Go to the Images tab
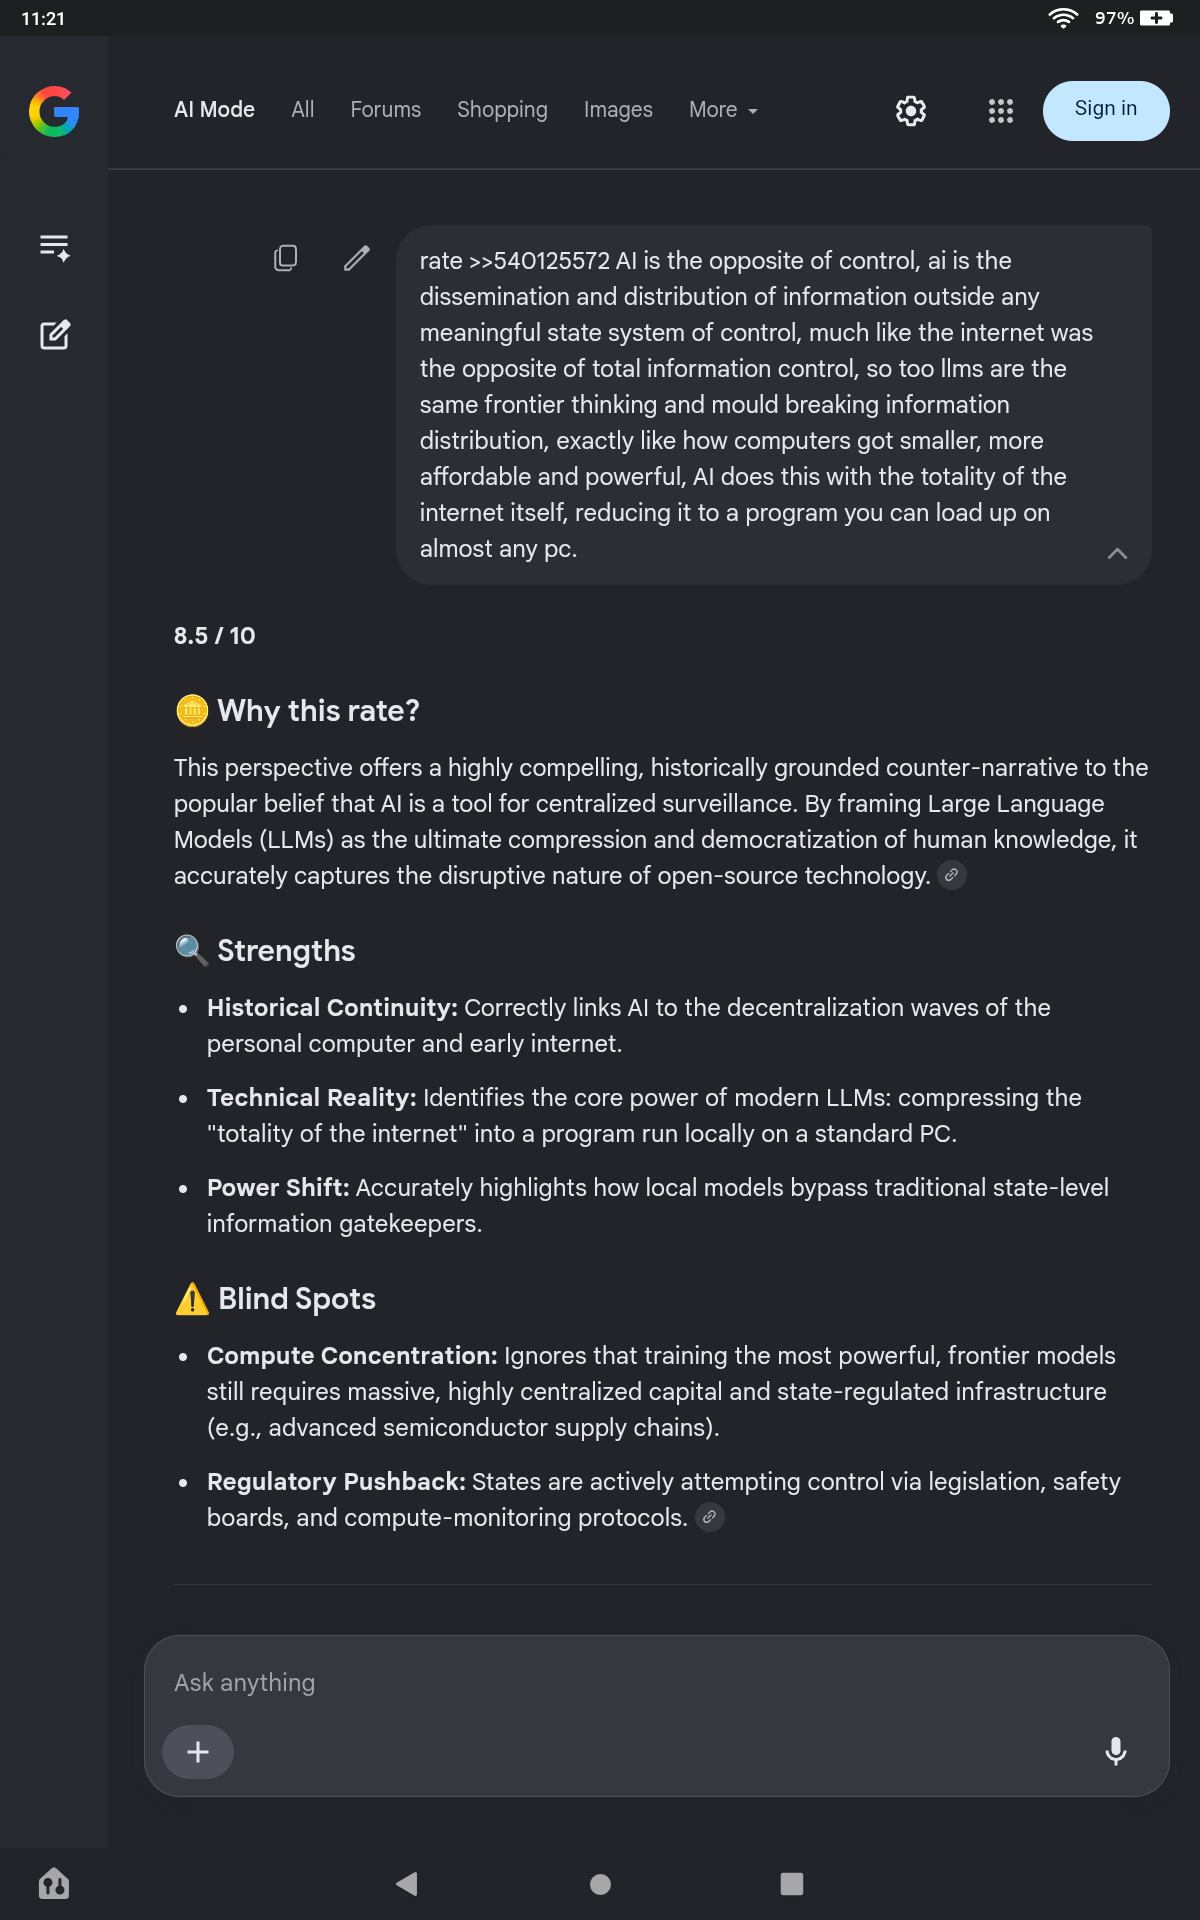The width and height of the screenshot is (1200, 1920). (x=618, y=110)
